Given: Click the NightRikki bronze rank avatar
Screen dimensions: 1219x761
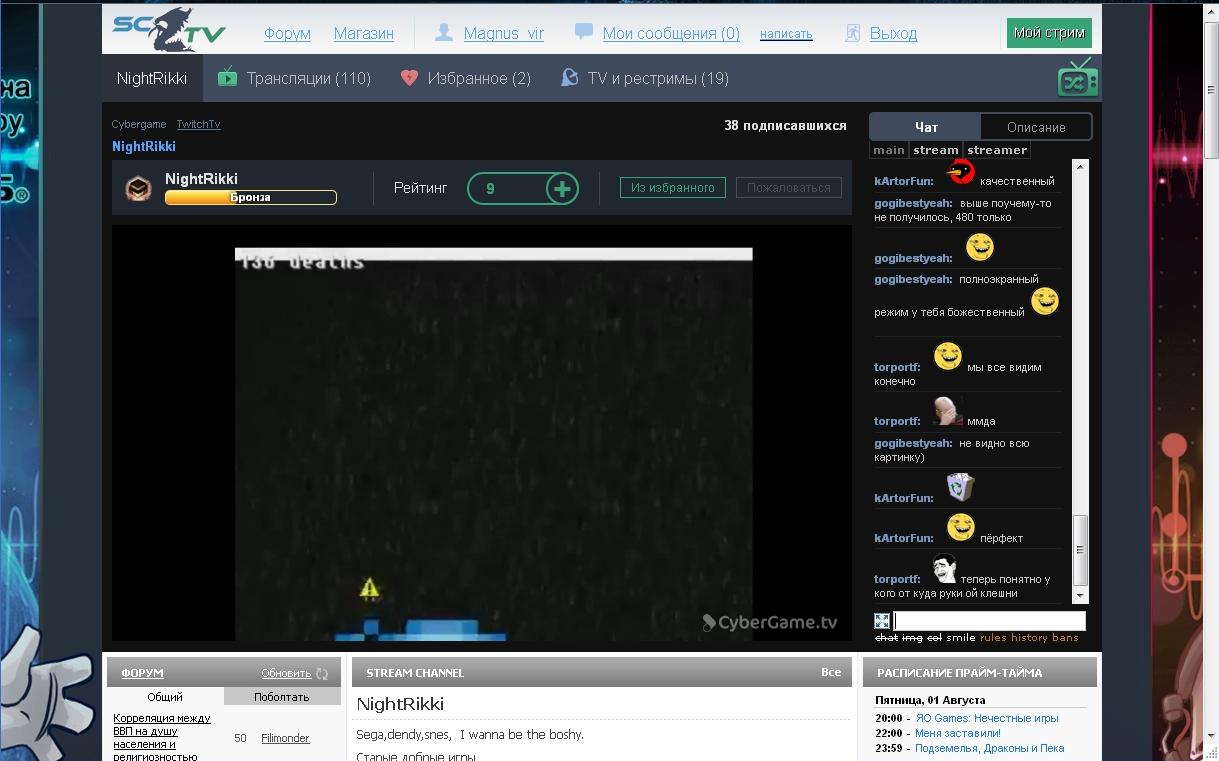Looking at the screenshot, I should click(138, 188).
